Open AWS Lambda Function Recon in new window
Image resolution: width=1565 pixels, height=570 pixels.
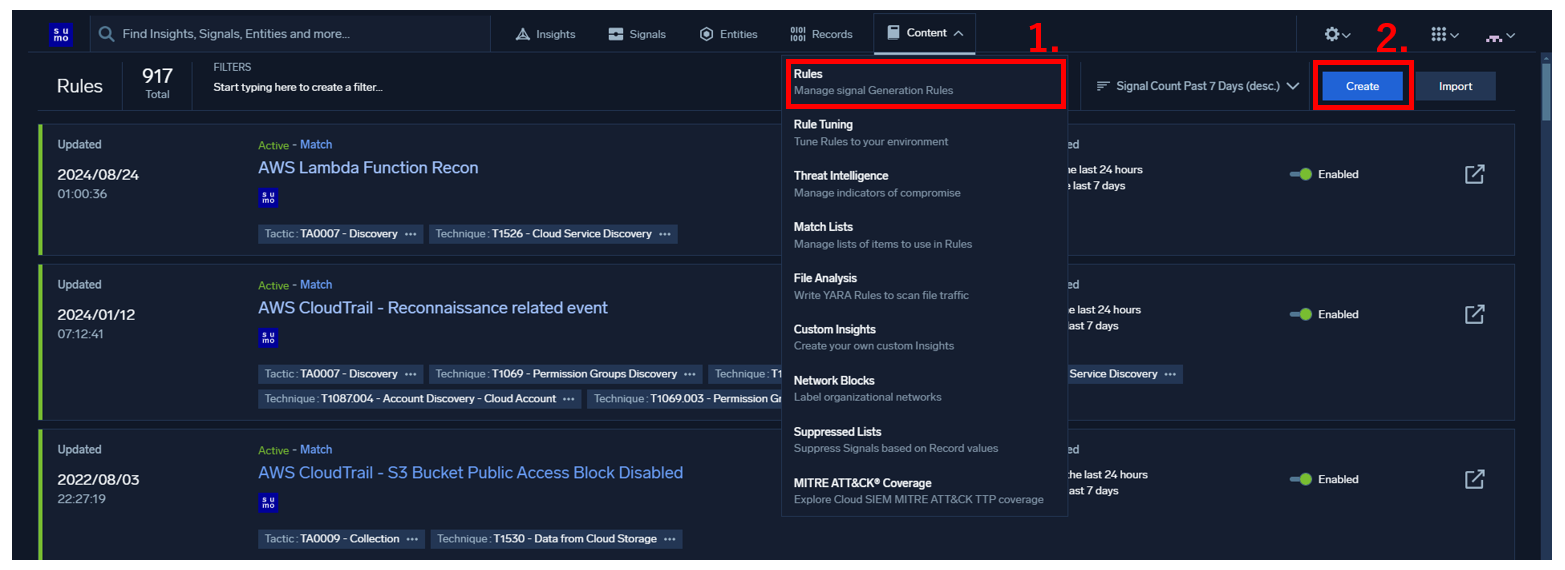tap(1474, 174)
